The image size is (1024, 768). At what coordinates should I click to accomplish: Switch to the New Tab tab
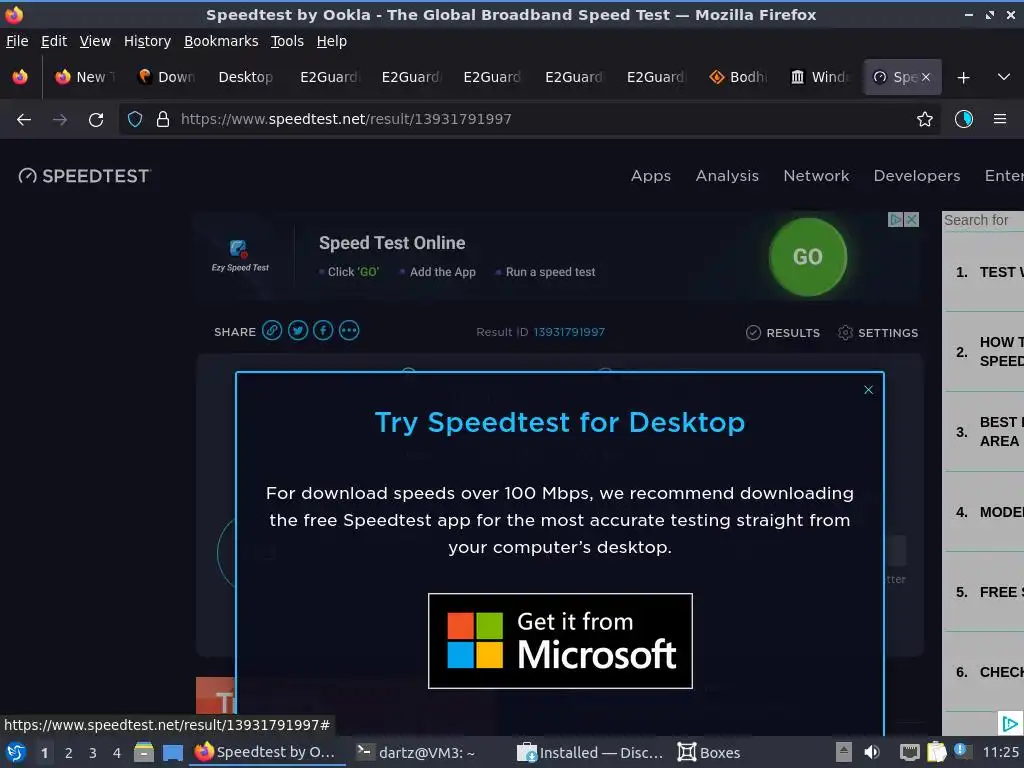tap(85, 77)
